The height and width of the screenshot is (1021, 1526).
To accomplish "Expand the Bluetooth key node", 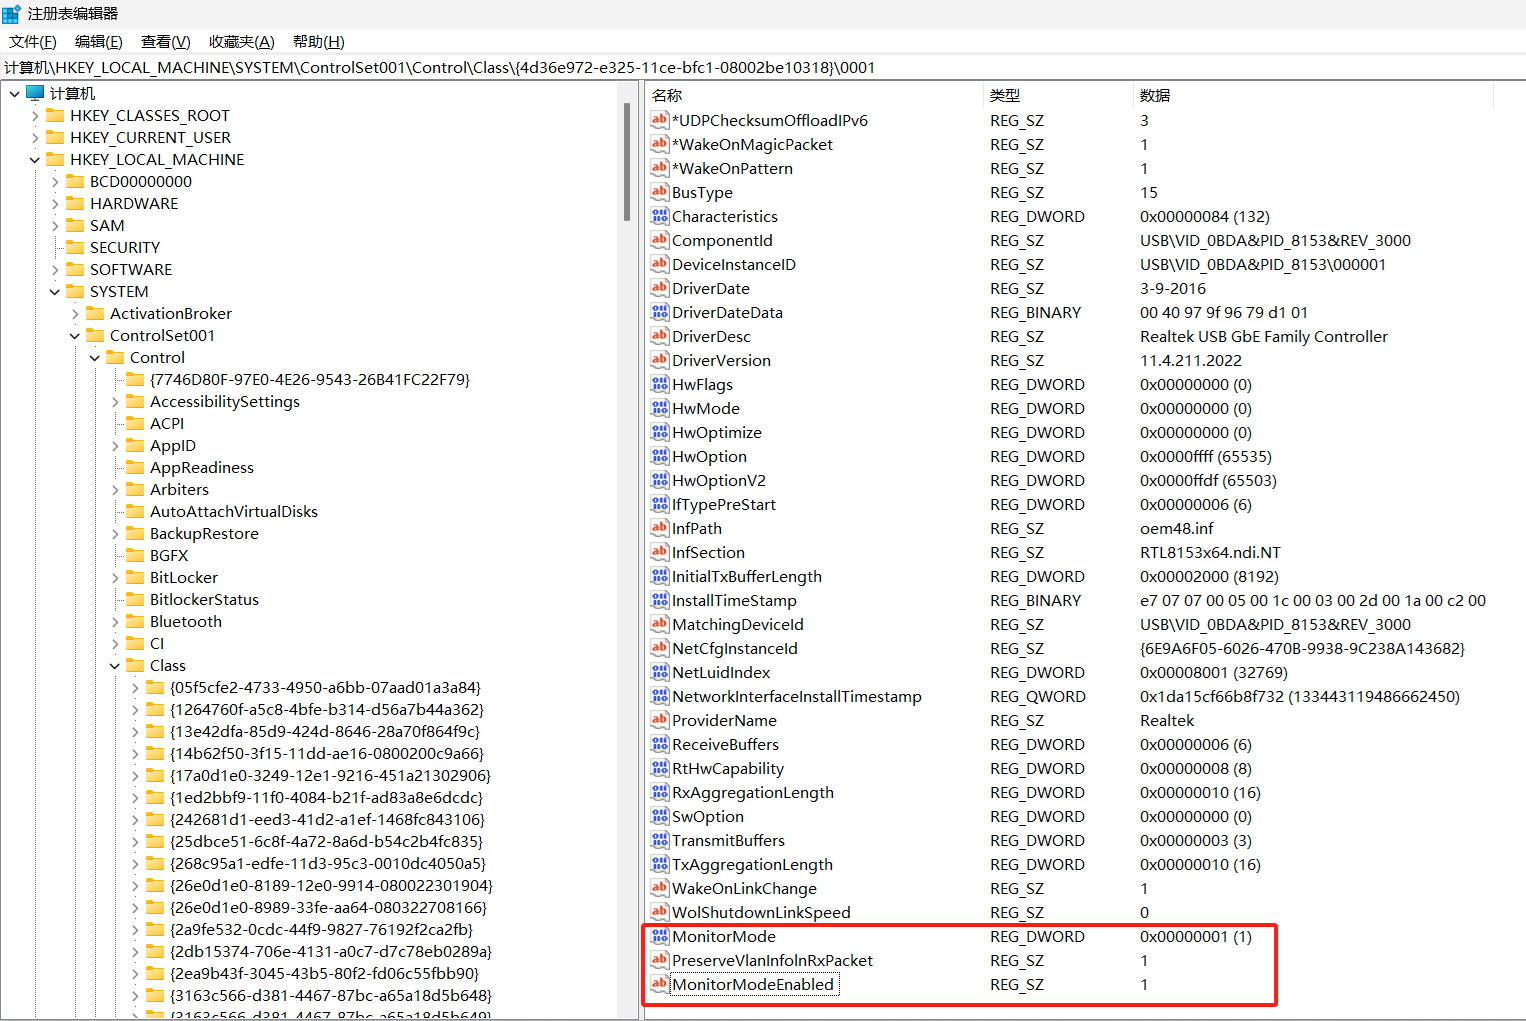I will pyautogui.click(x=115, y=622).
